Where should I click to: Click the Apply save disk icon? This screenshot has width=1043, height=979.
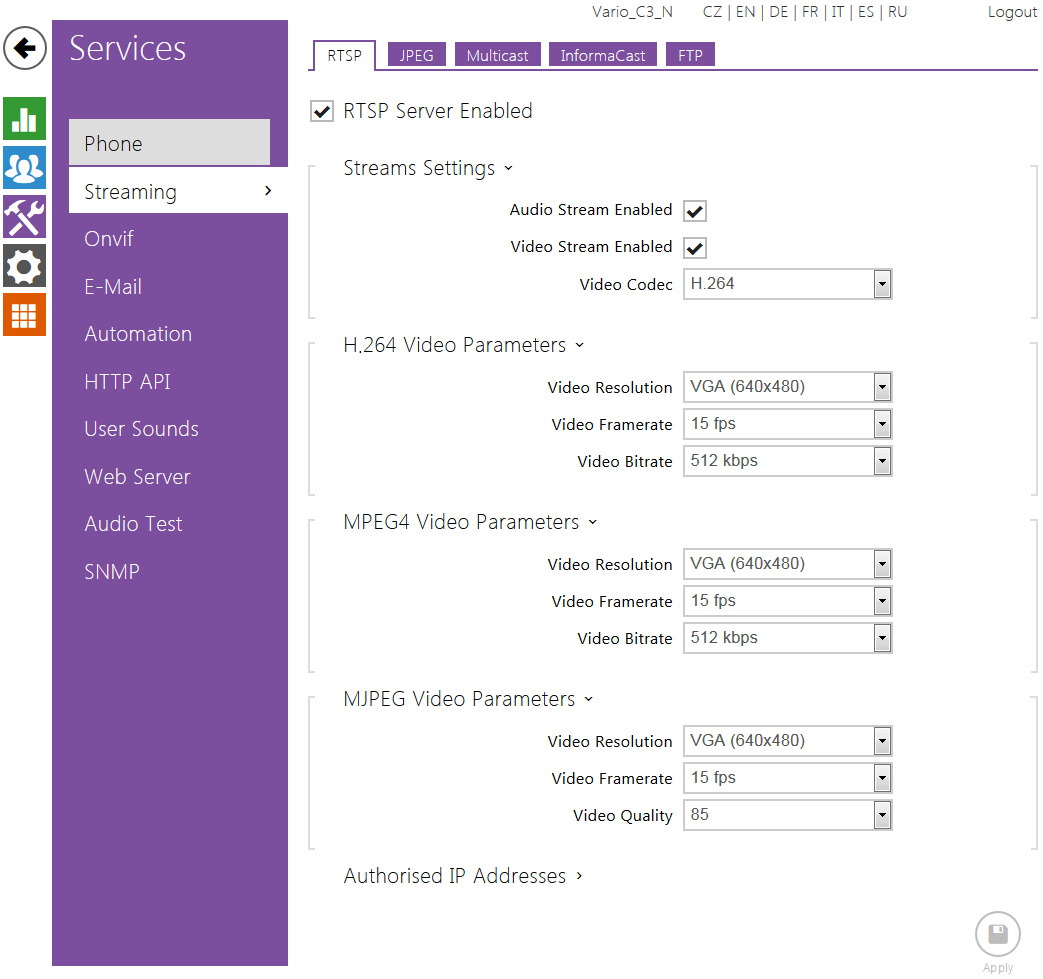point(997,936)
